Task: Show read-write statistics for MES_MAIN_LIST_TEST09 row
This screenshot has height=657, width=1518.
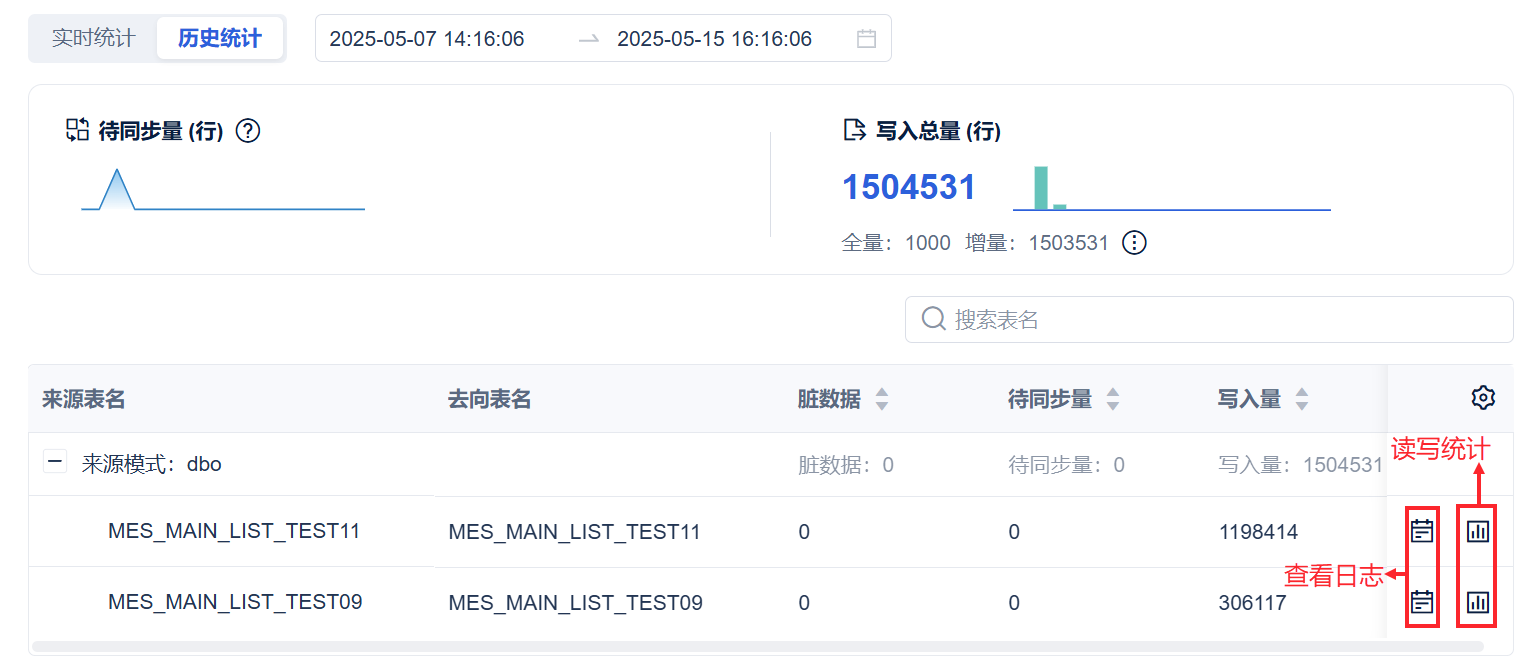Action: (1477, 602)
